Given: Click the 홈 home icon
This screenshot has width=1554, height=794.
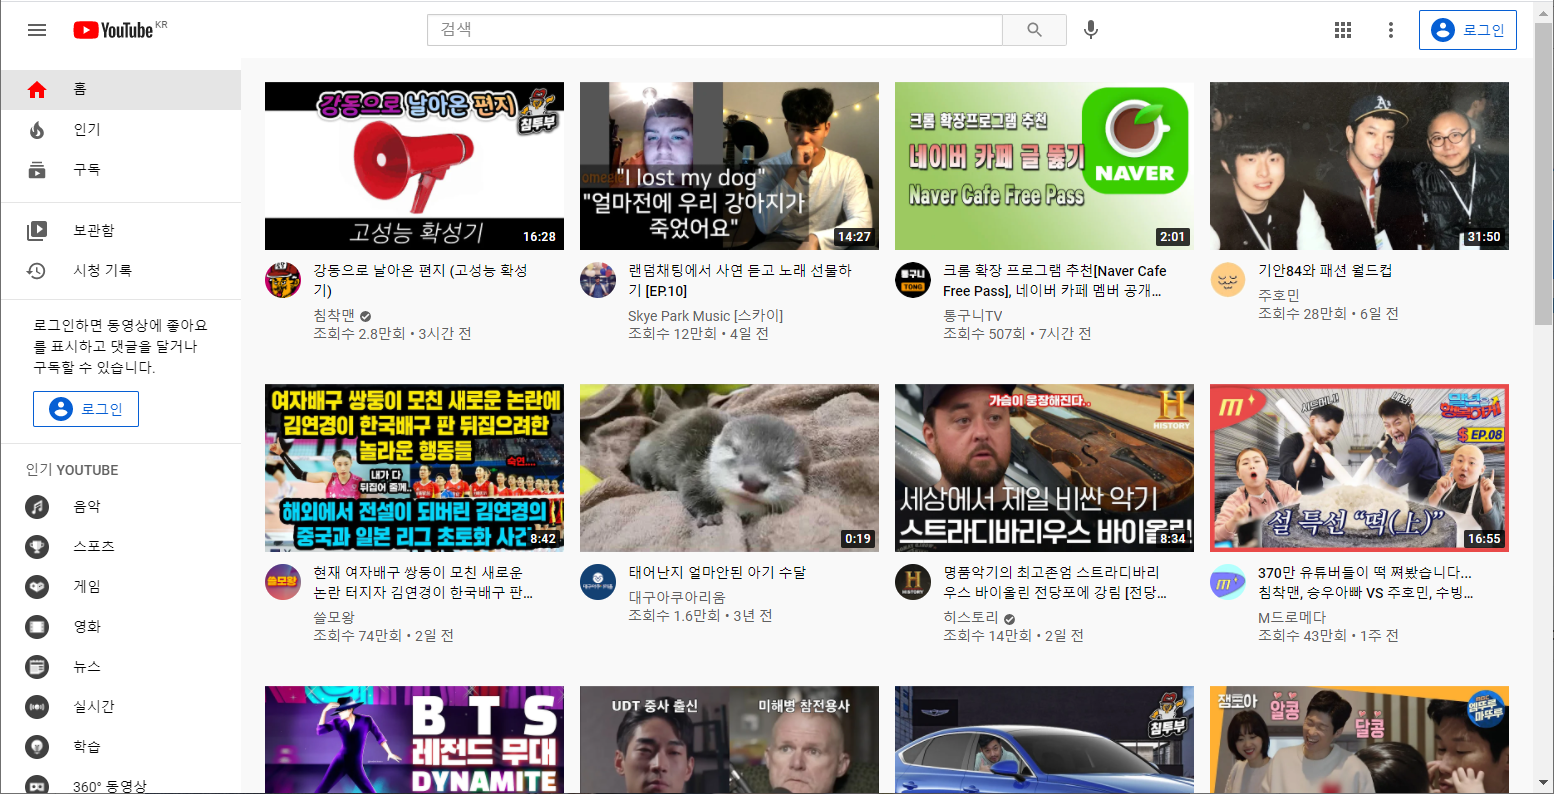Looking at the screenshot, I should coord(37,90).
